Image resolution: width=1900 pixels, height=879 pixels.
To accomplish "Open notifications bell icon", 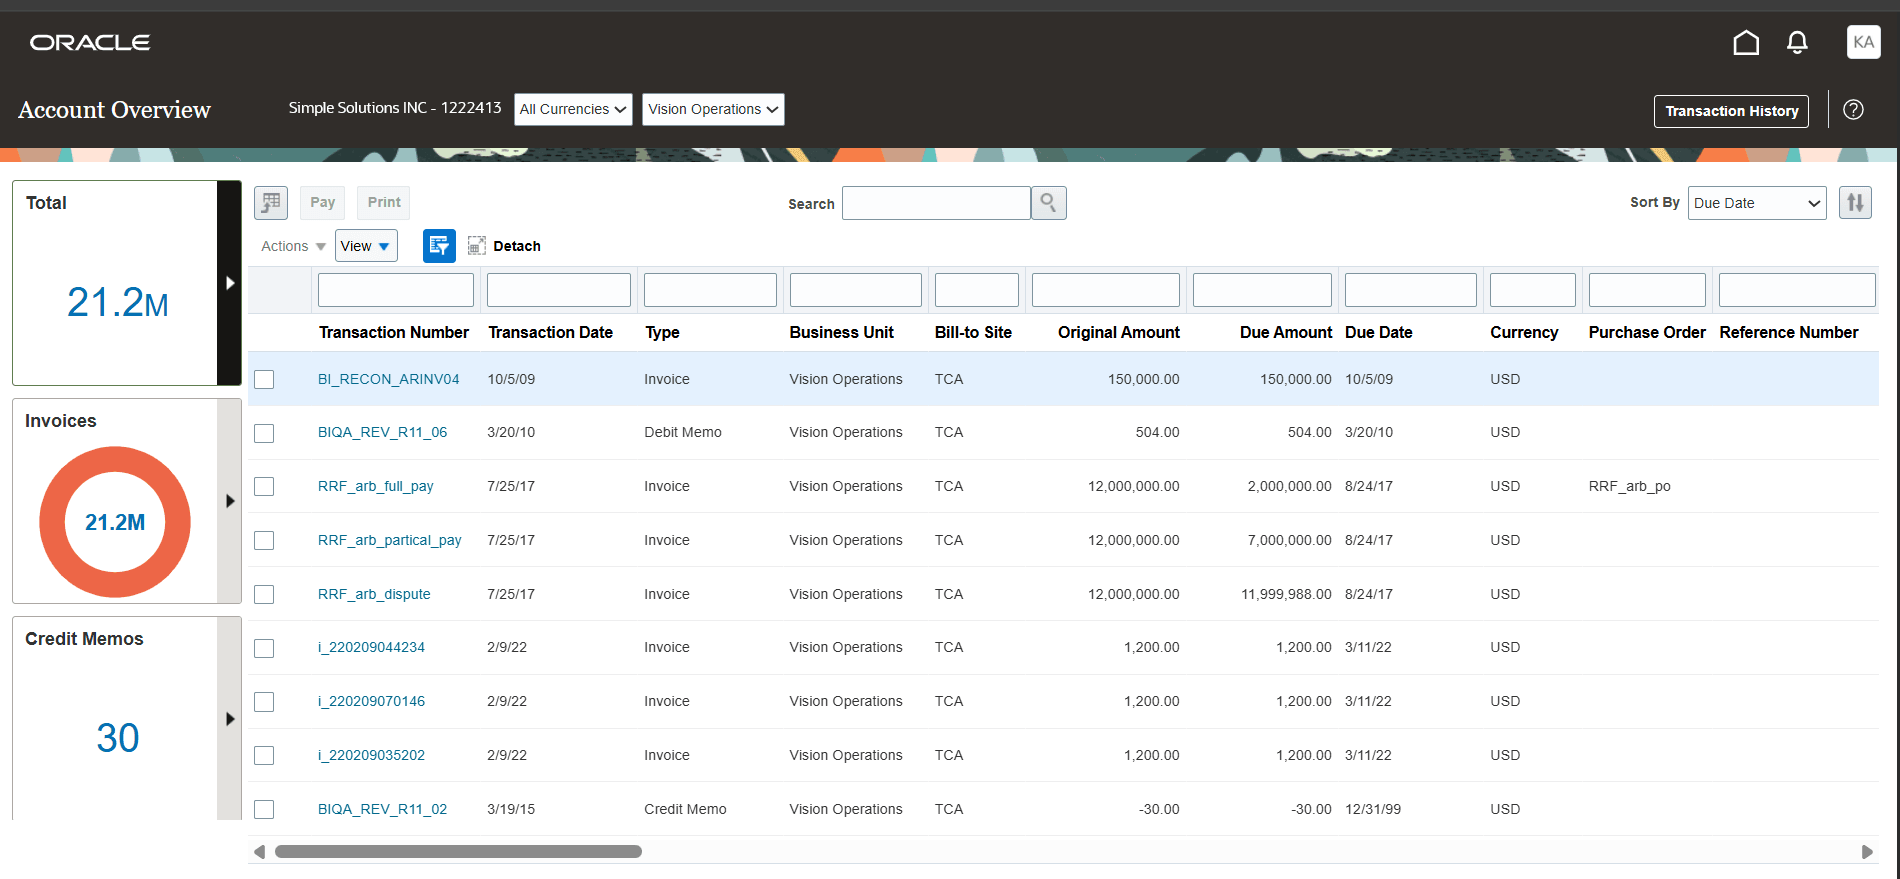I will point(1797,42).
